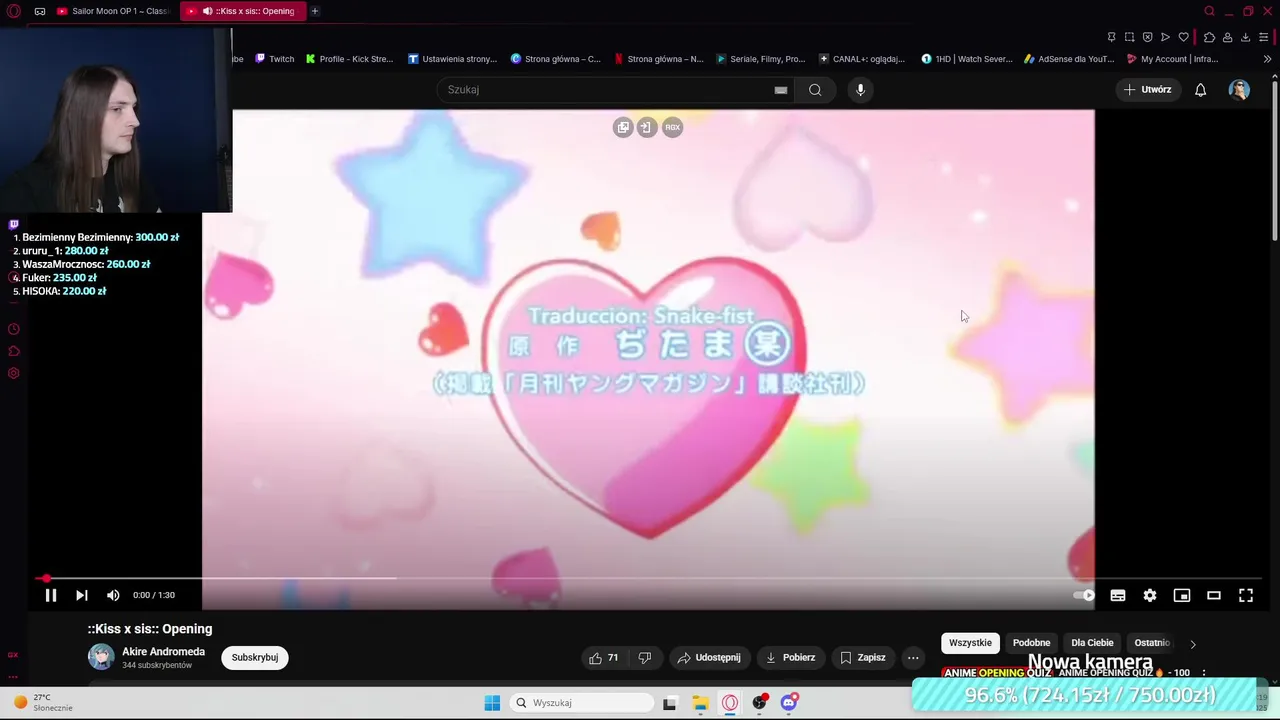Image resolution: width=1280 pixels, height=720 pixels.
Task: Open YouTube notifications bell
Action: coord(1201,90)
